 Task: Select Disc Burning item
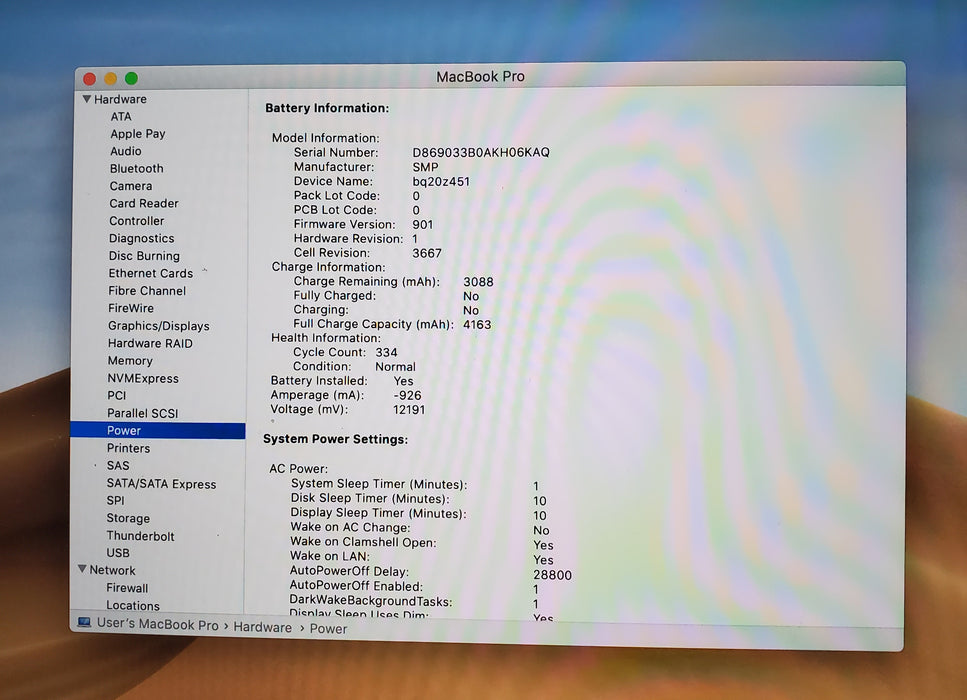coord(144,255)
